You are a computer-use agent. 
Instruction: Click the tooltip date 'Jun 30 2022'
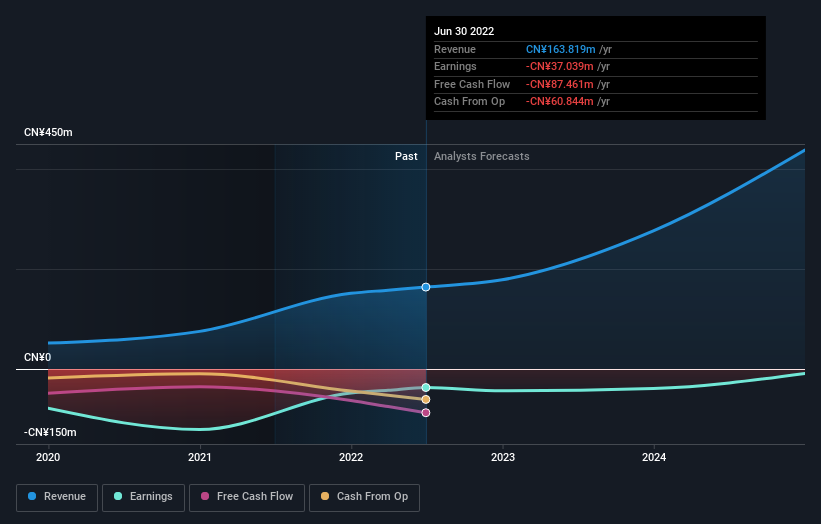pos(464,31)
